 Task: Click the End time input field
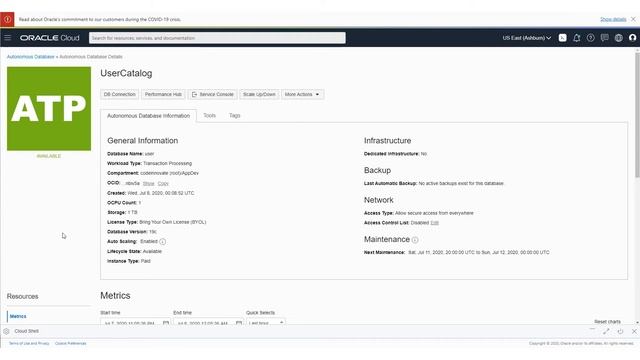[208, 322]
